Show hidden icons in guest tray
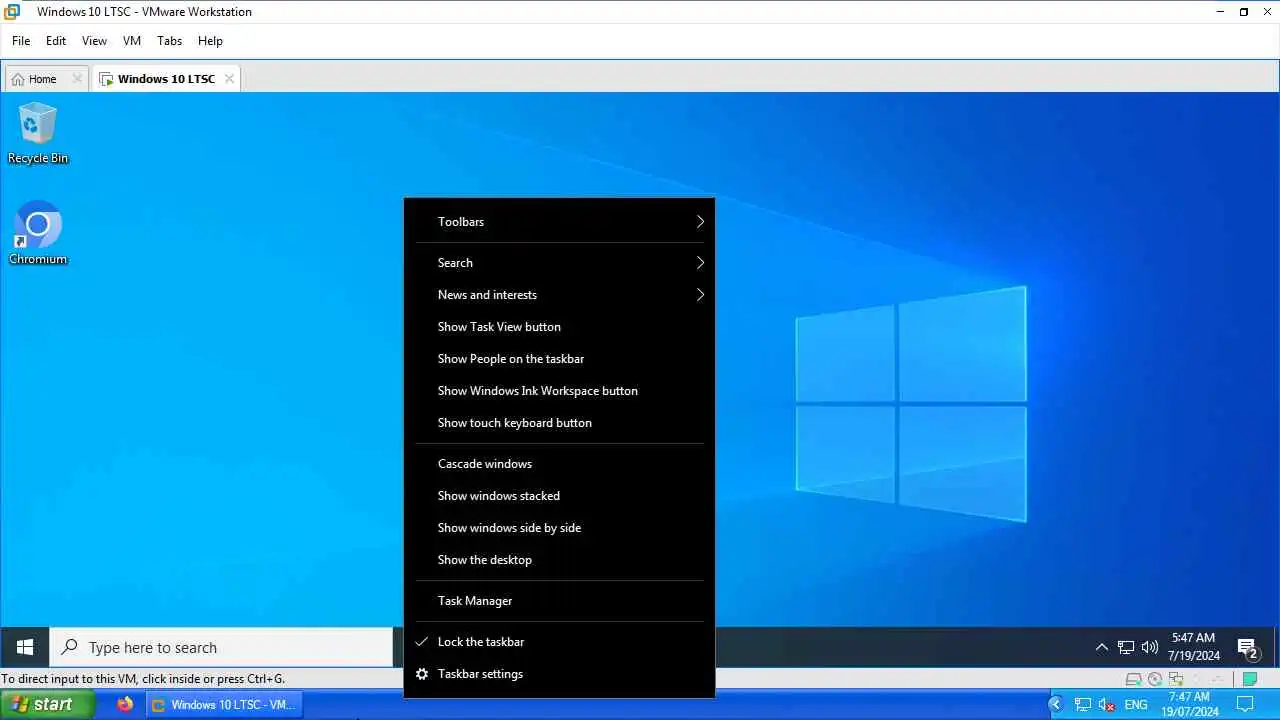 pos(1101,647)
